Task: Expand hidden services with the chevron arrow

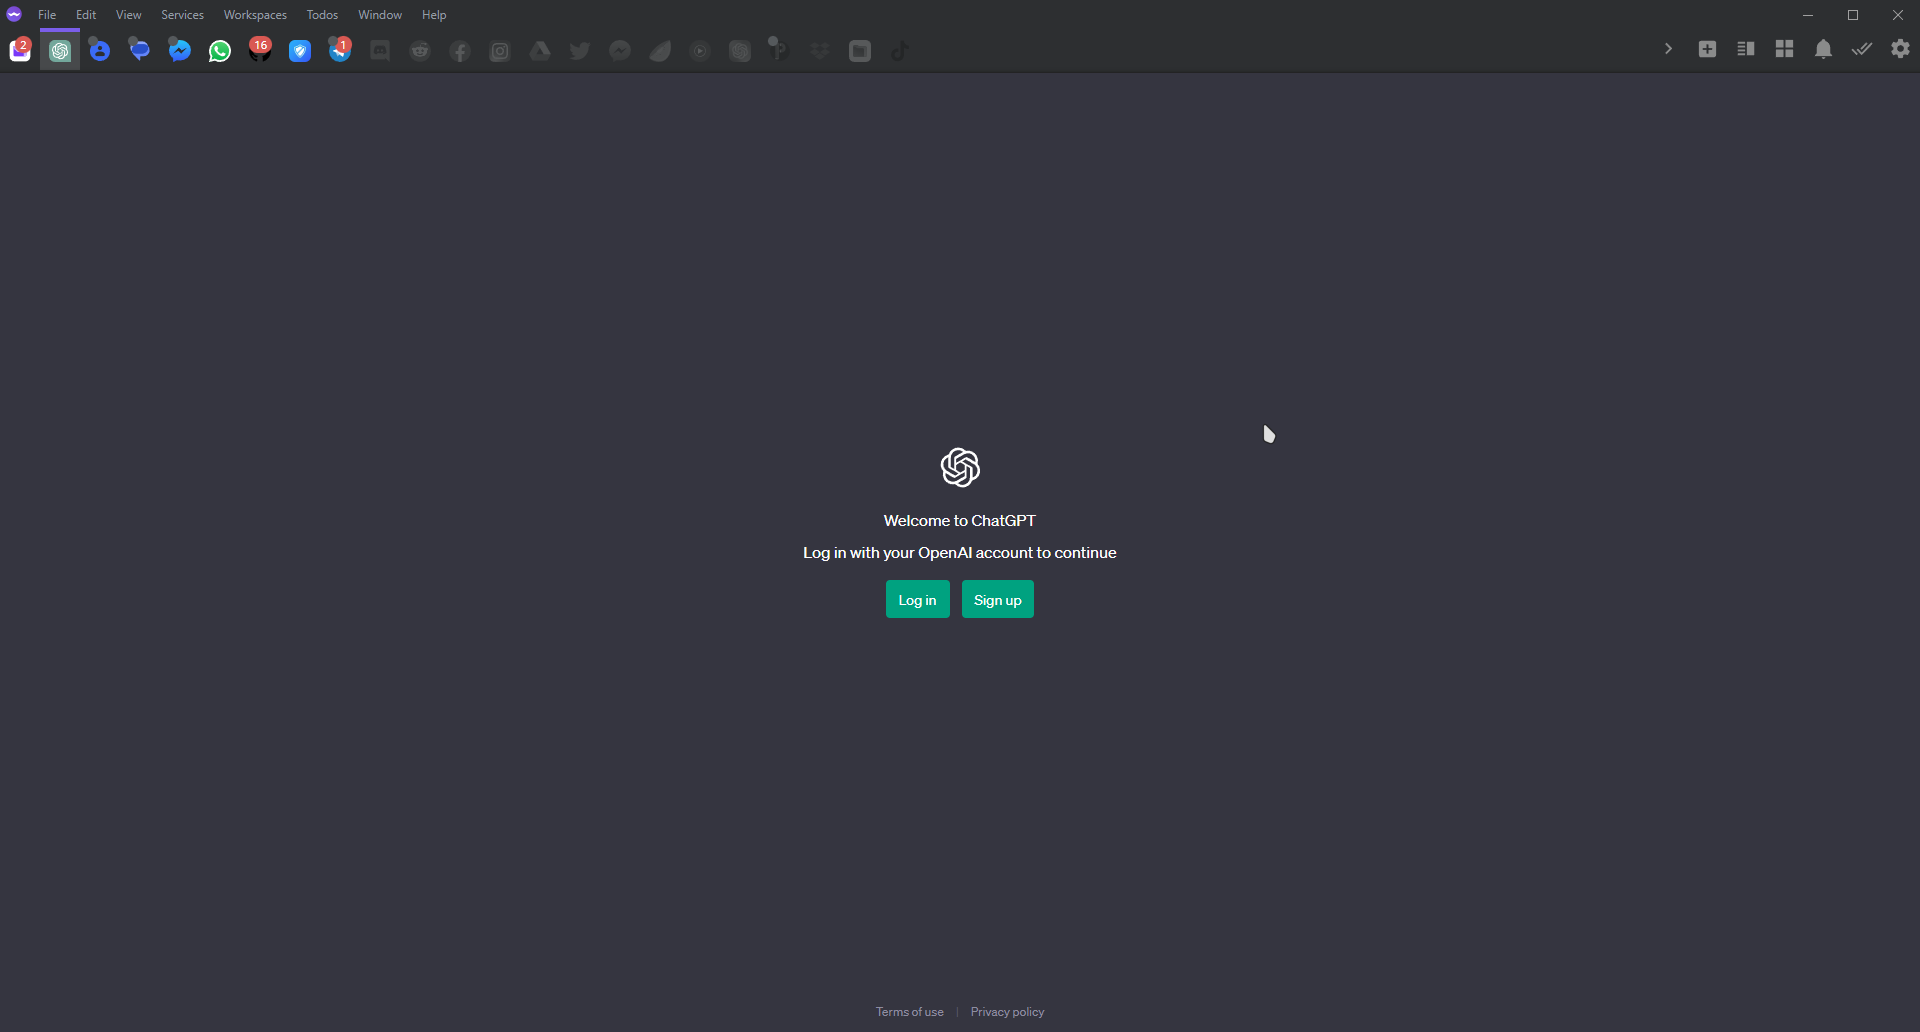Action: 1667,48
